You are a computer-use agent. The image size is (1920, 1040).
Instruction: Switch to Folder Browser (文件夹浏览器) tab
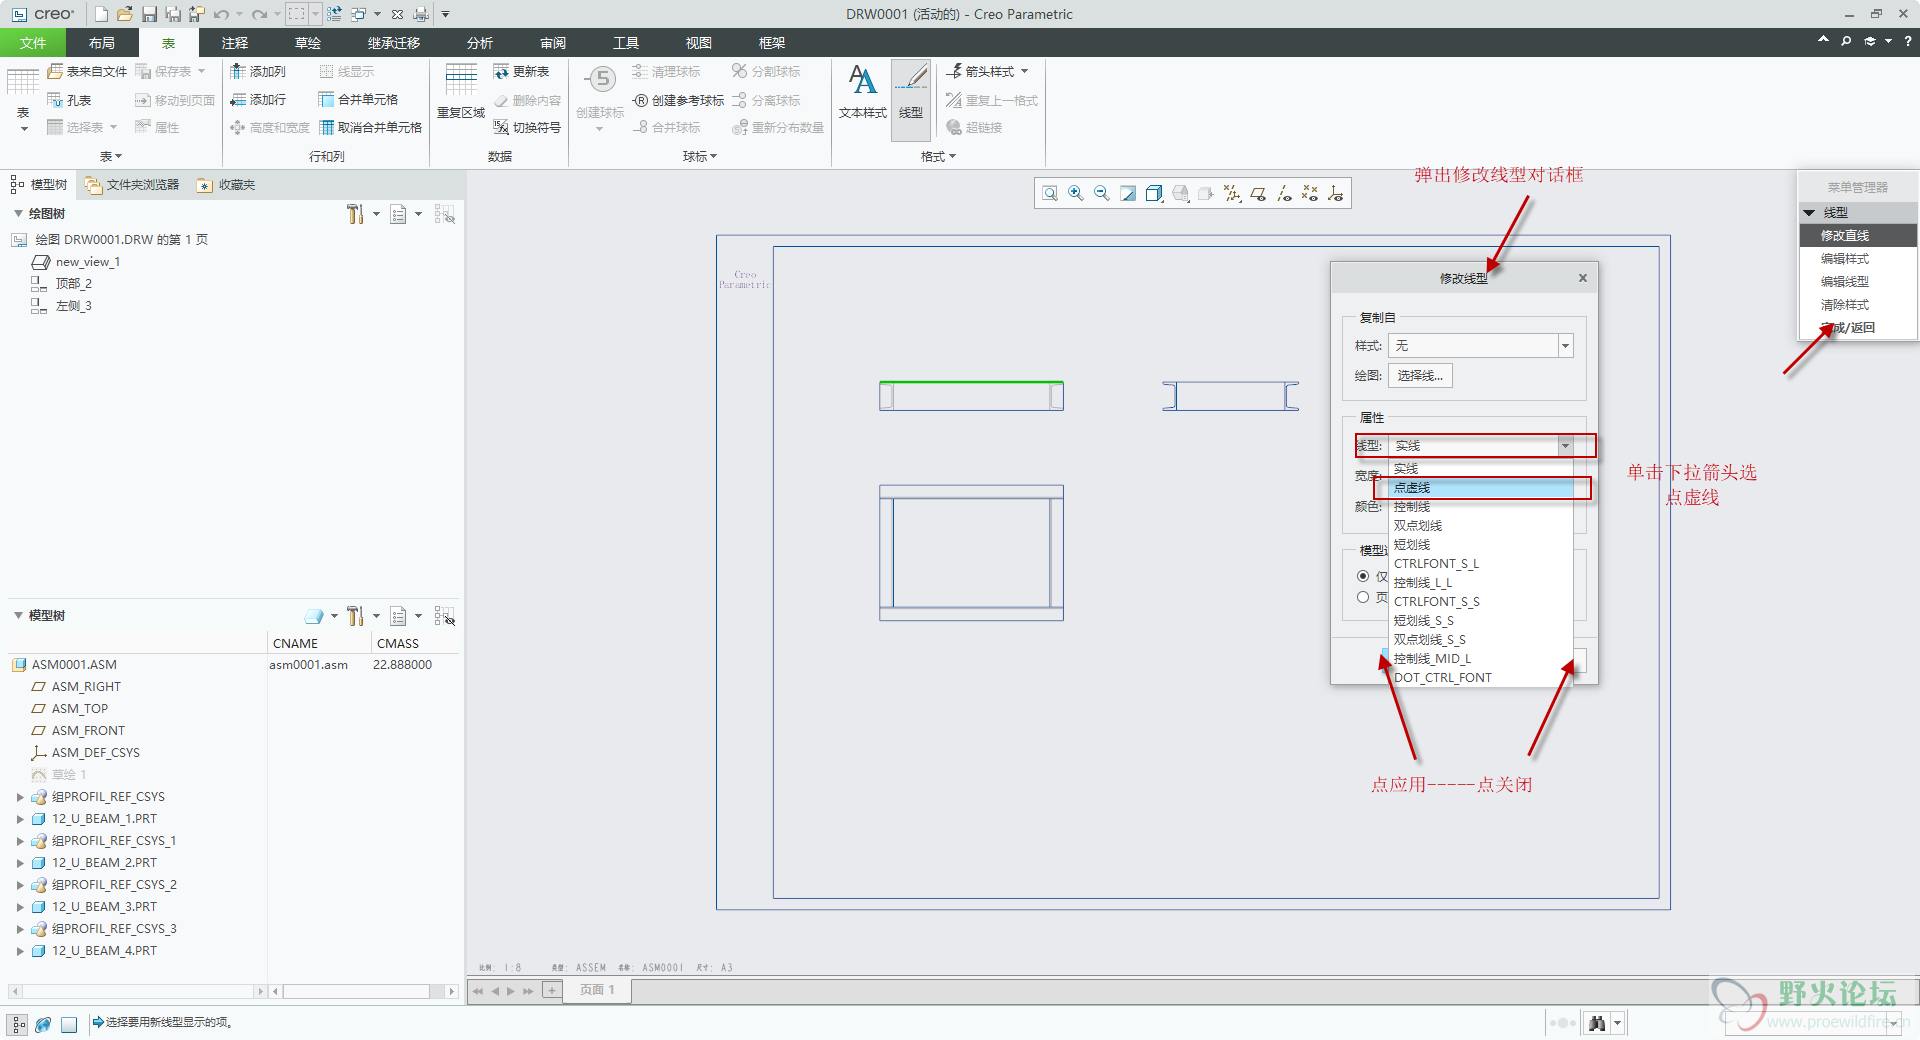(x=132, y=185)
